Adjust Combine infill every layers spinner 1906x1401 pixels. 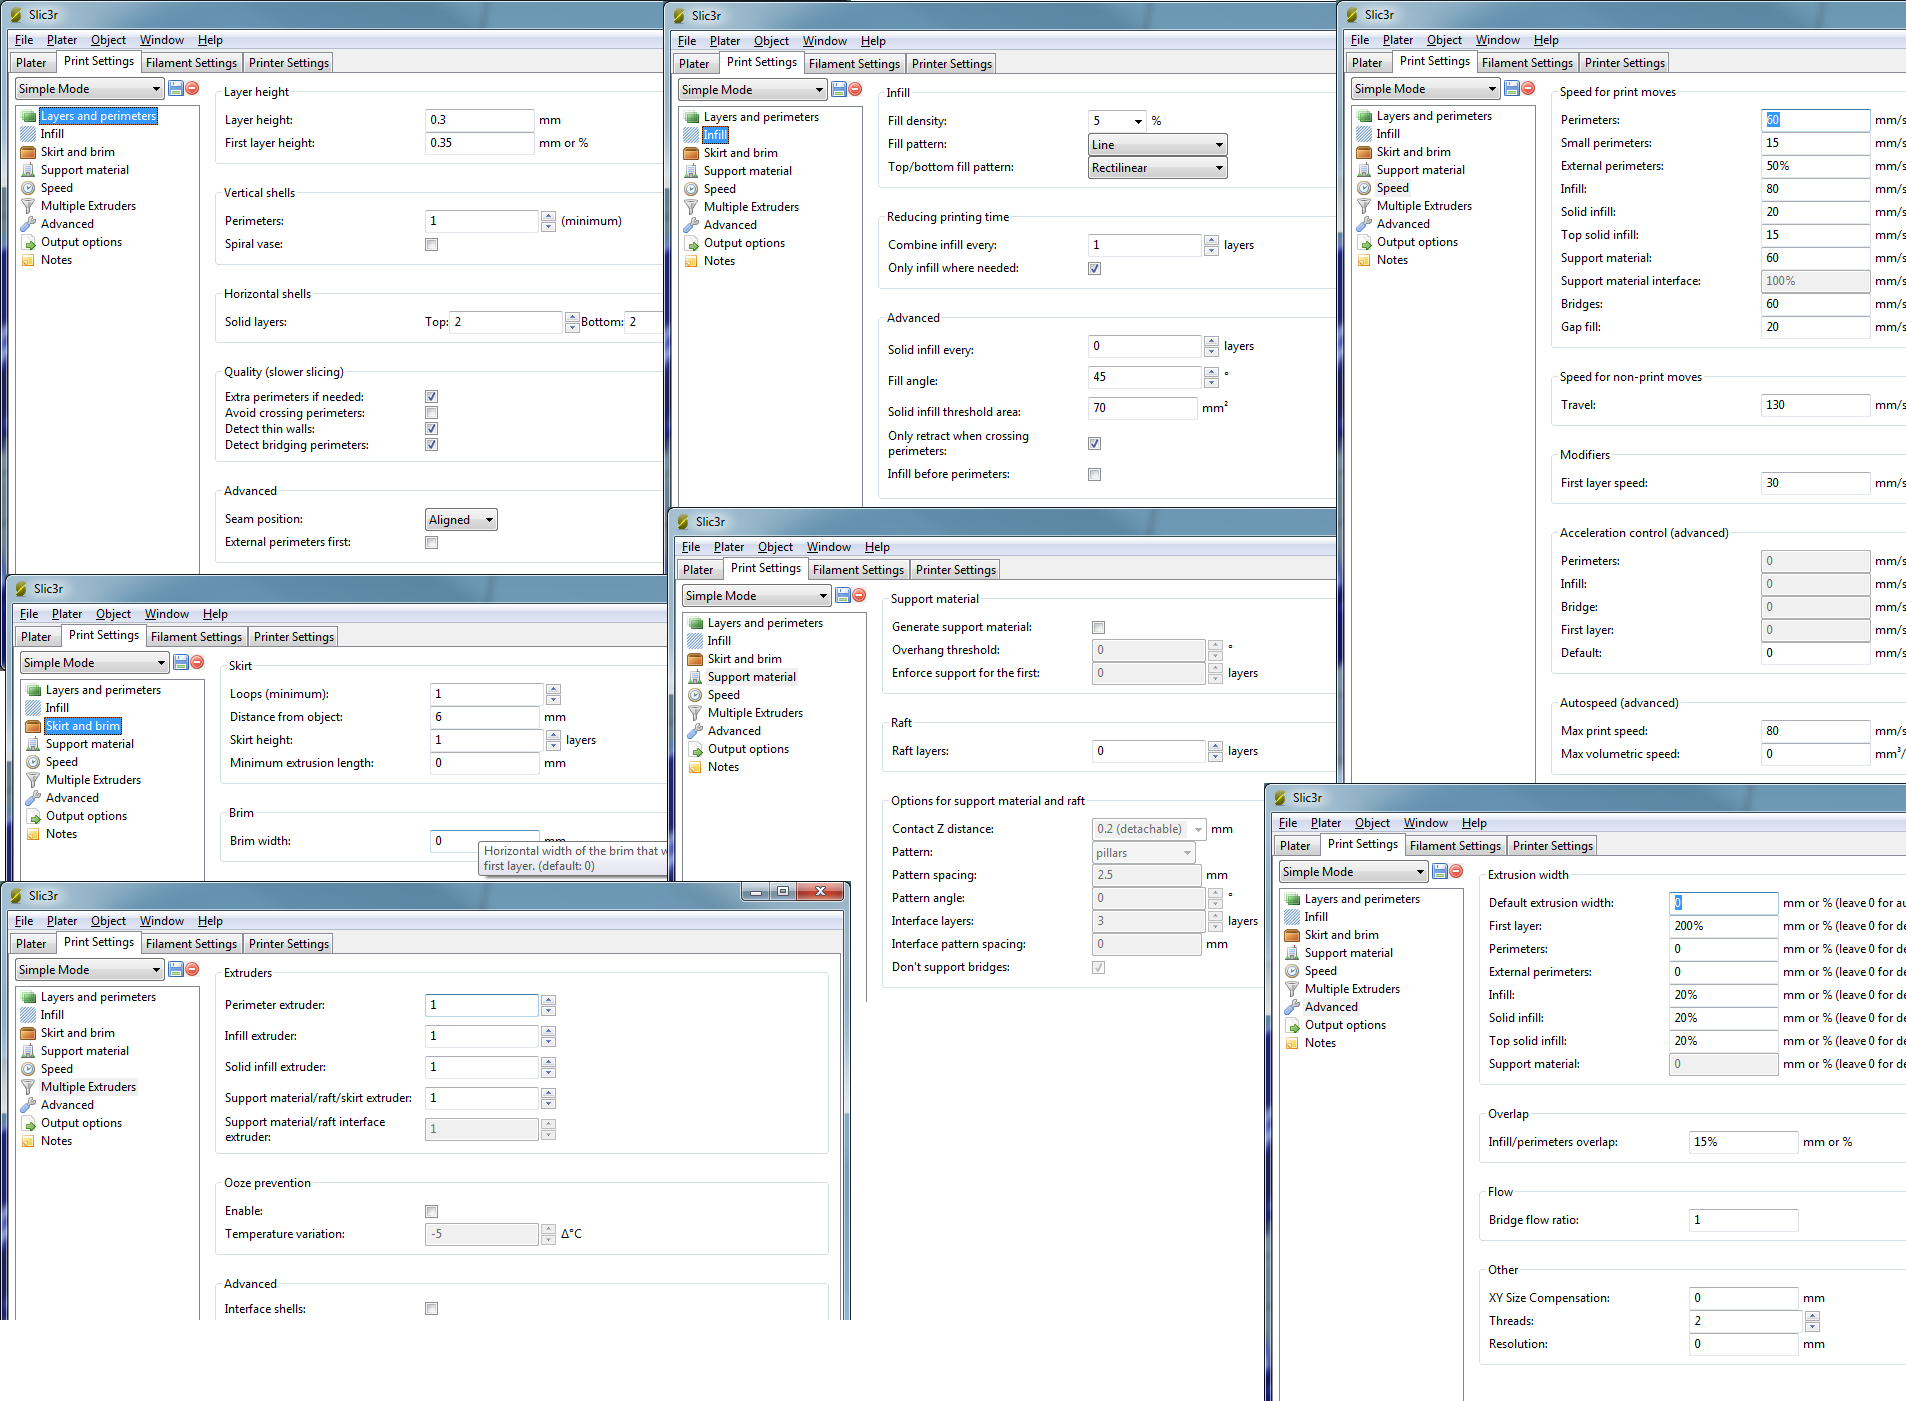1211,245
